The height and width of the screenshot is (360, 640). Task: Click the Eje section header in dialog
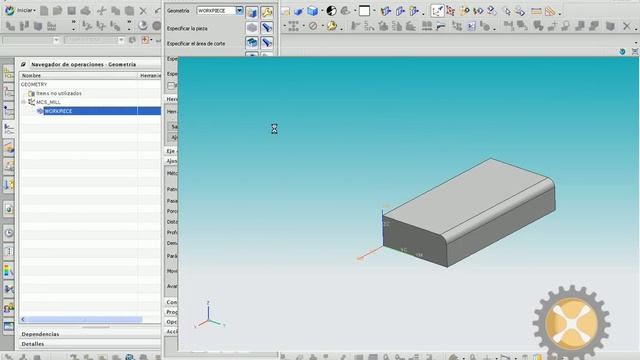171,151
